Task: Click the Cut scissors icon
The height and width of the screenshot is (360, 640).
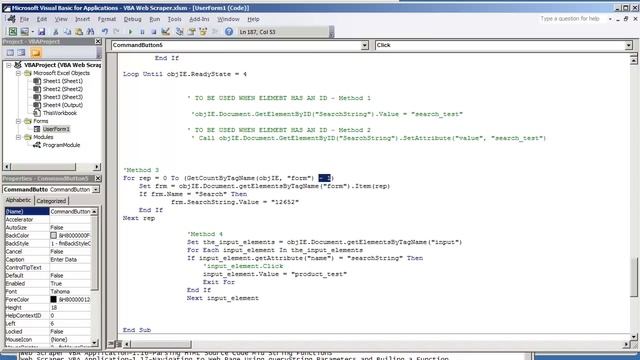Action: tap(56, 31)
